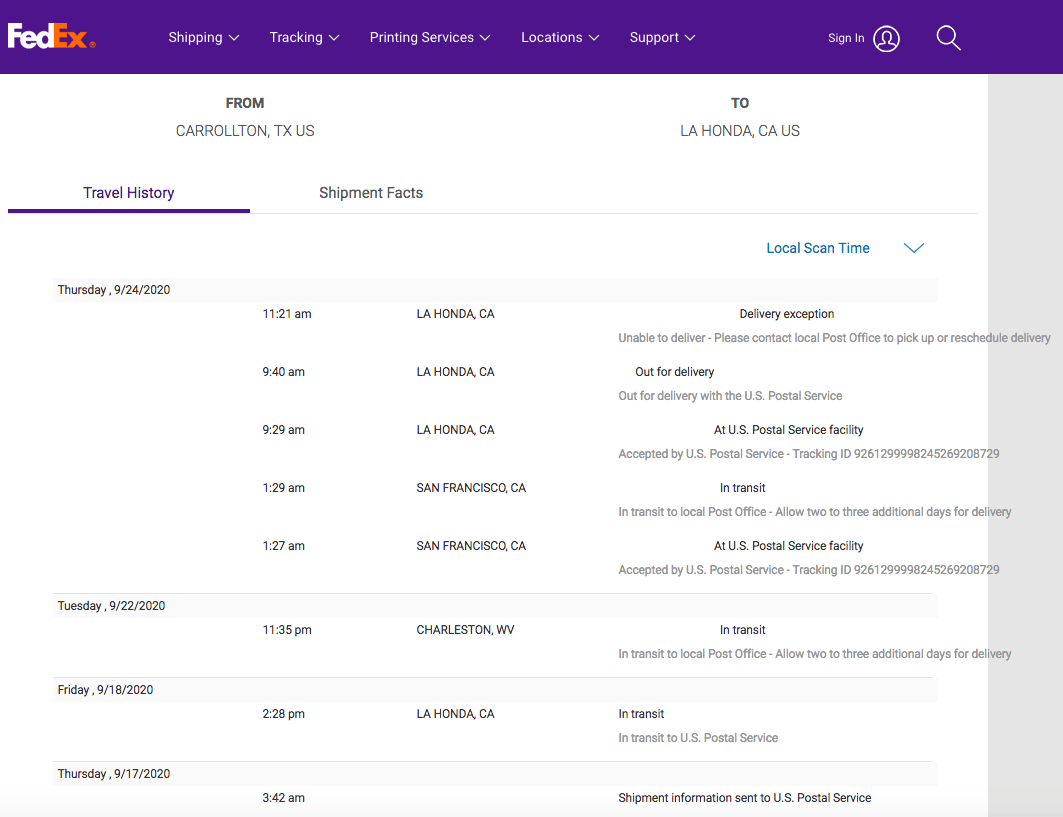1063x817 pixels.
Task: Click the CHARLESTON, WV location
Action: [465, 630]
